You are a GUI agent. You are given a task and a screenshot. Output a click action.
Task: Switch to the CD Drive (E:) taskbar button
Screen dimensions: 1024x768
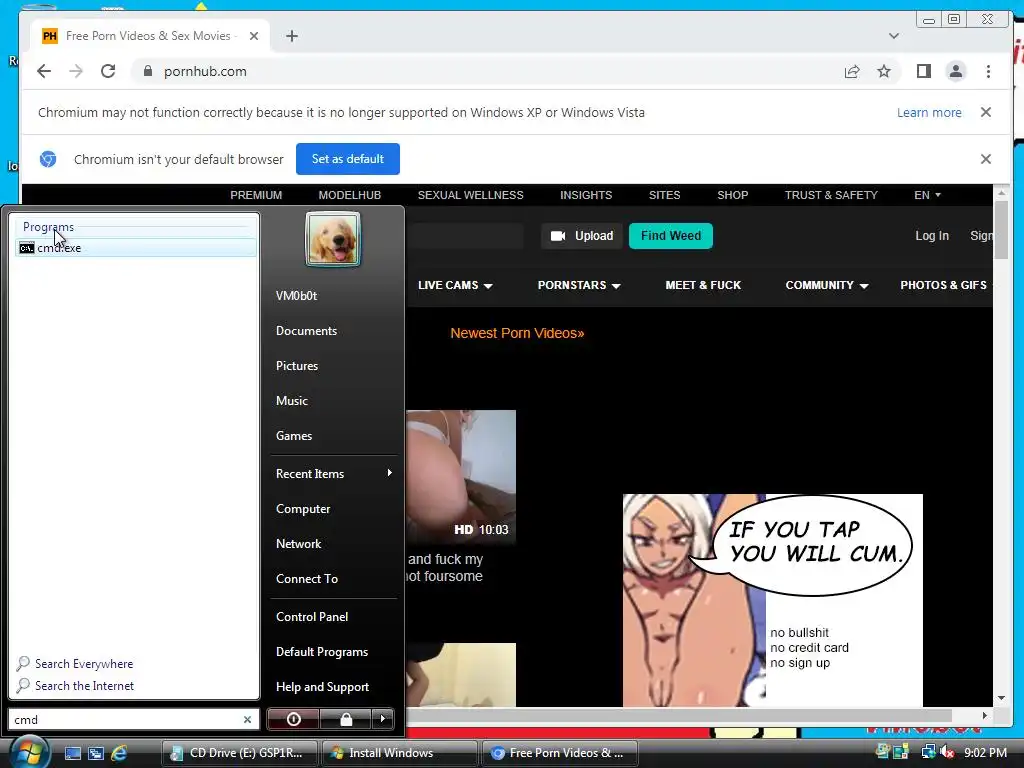tap(239, 753)
